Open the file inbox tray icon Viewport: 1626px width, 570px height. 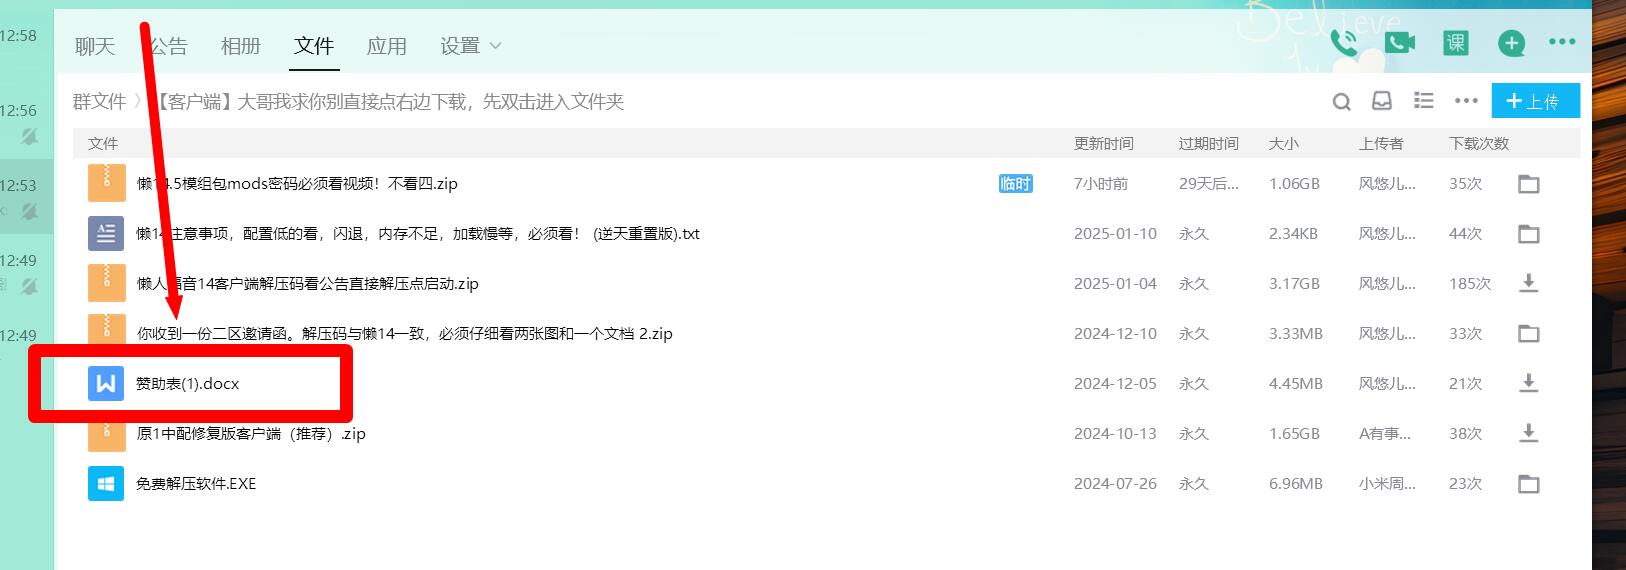[x=1382, y=101]
